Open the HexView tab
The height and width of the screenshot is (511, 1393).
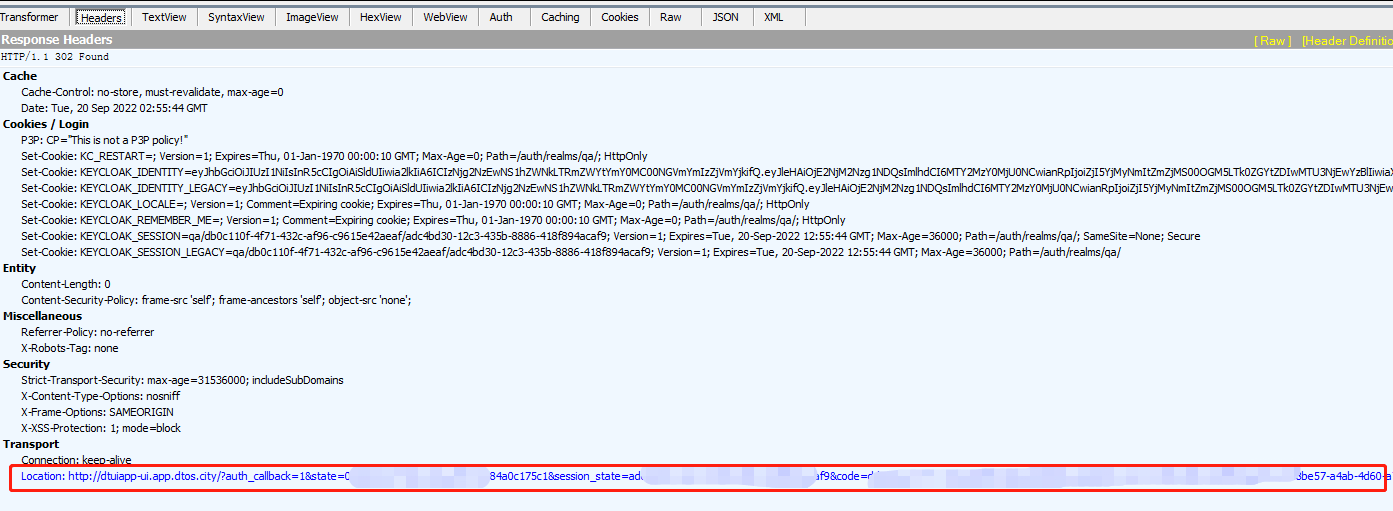(x=381, y=17)
